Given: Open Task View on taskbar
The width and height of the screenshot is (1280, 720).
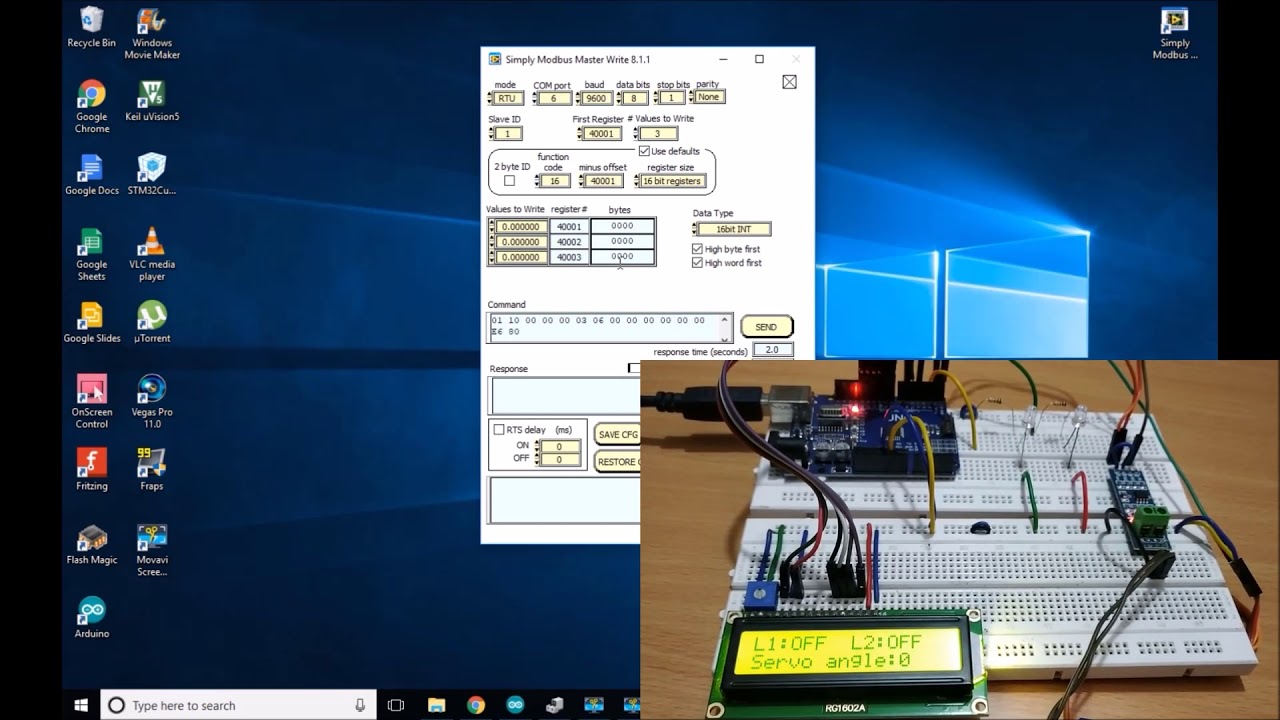Looking at the screenshot, I should pos(395,705).
